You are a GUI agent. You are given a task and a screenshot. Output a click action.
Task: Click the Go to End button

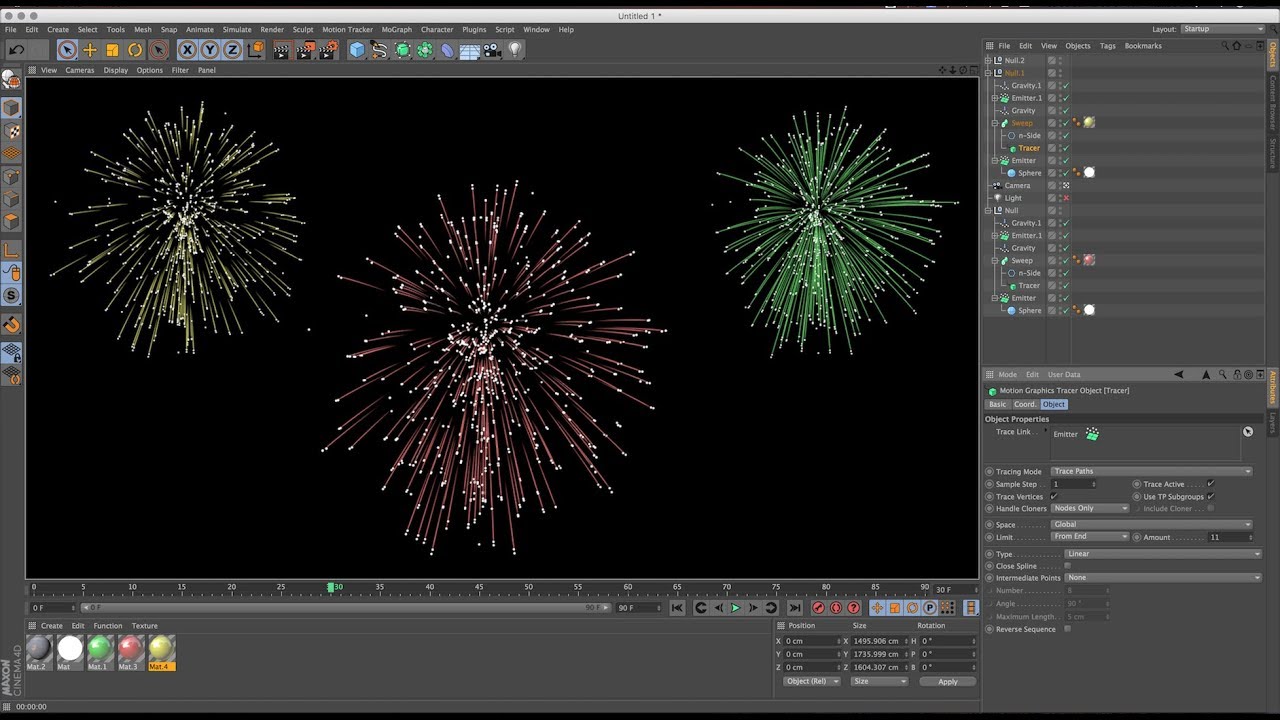pos(795,607)
